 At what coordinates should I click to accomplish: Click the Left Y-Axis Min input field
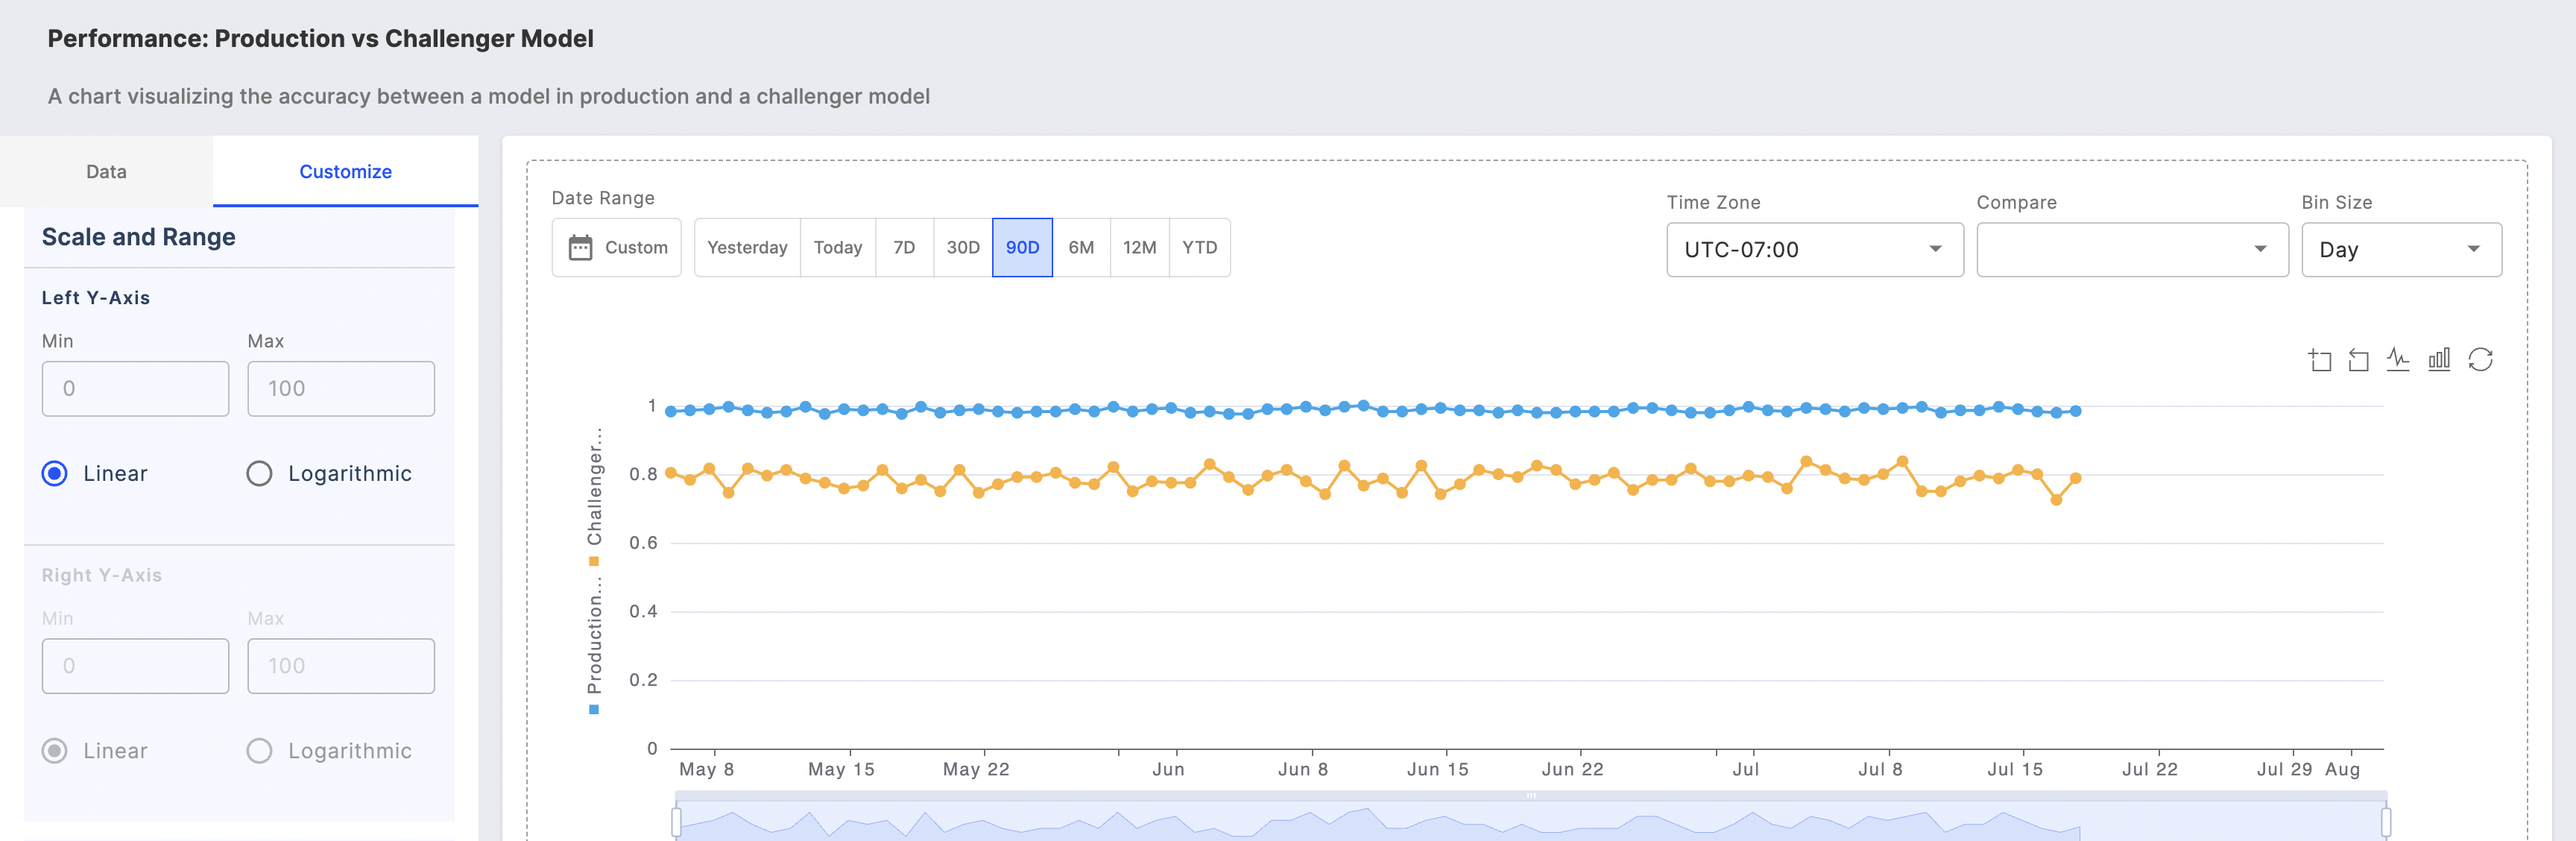[x=135, y=388]
